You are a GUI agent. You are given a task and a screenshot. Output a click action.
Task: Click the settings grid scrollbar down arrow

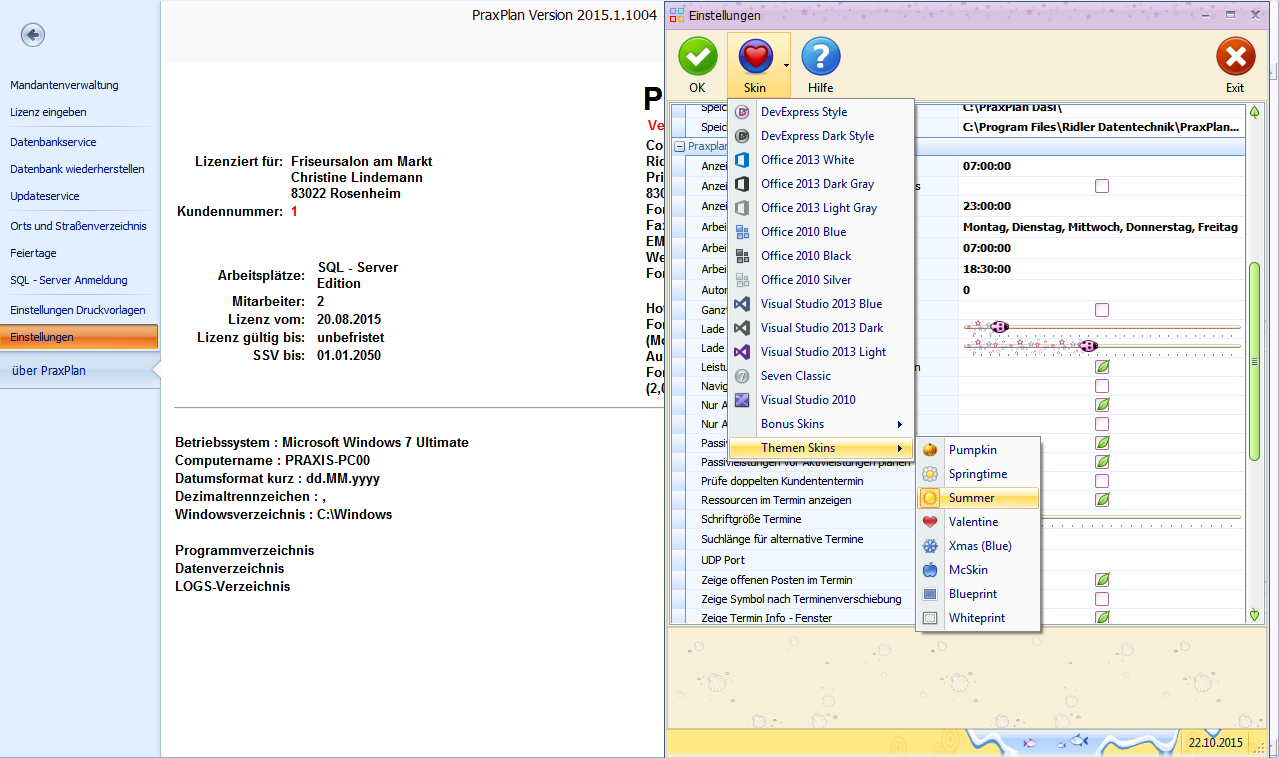pyautogui.click(x=1254, y=614)
